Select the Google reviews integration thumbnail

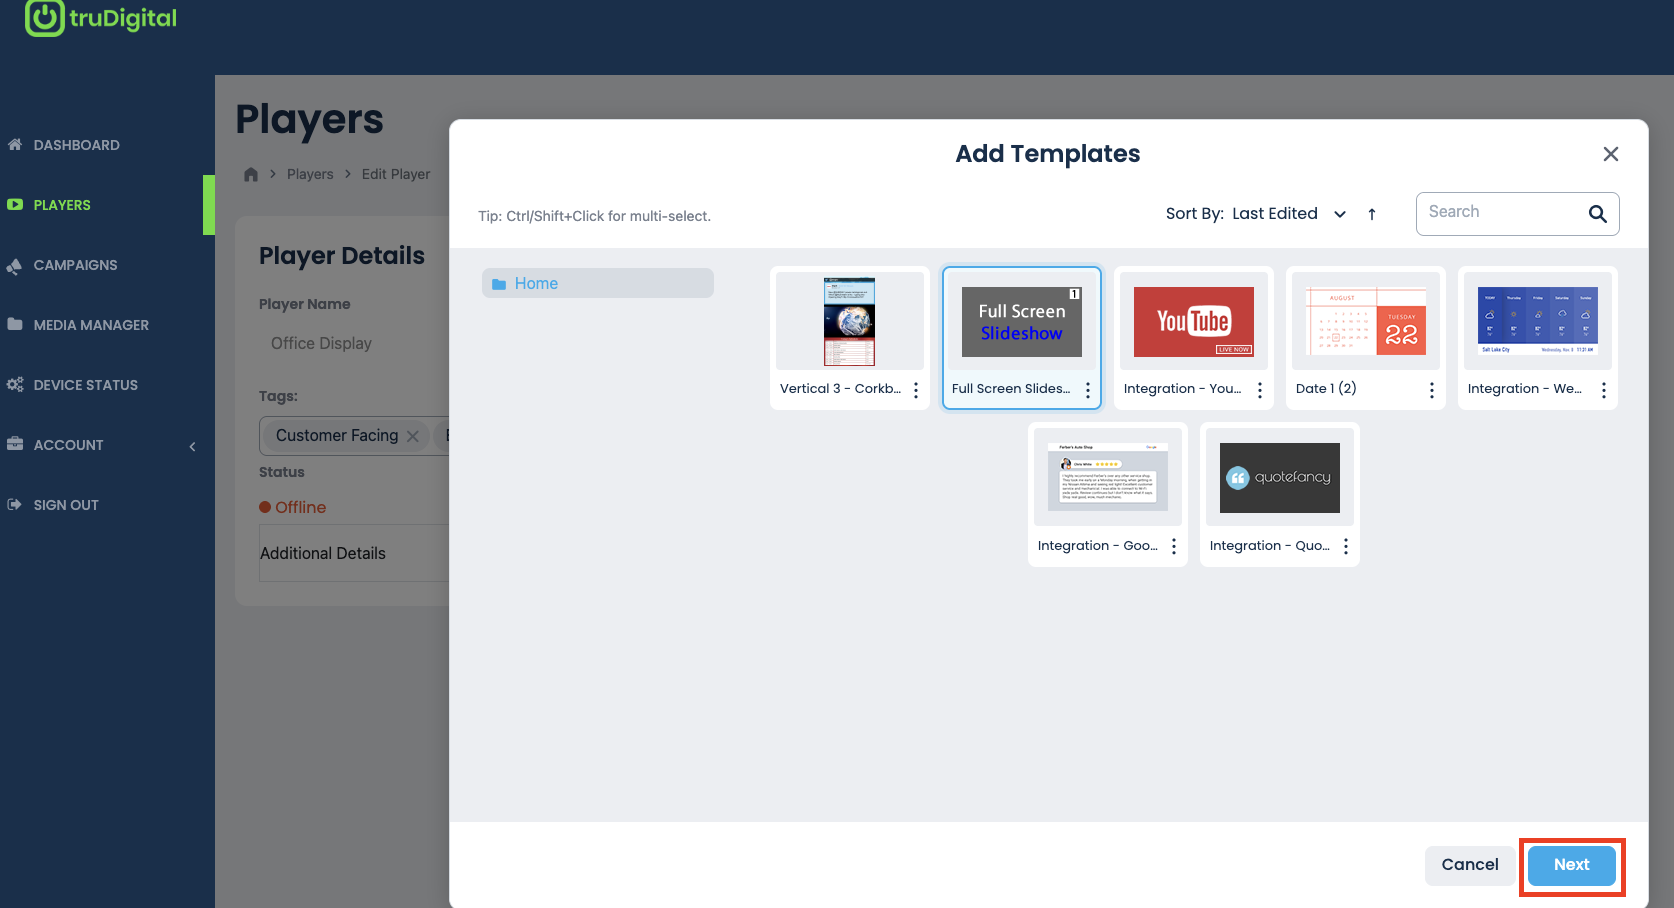tap(1108, 477)
